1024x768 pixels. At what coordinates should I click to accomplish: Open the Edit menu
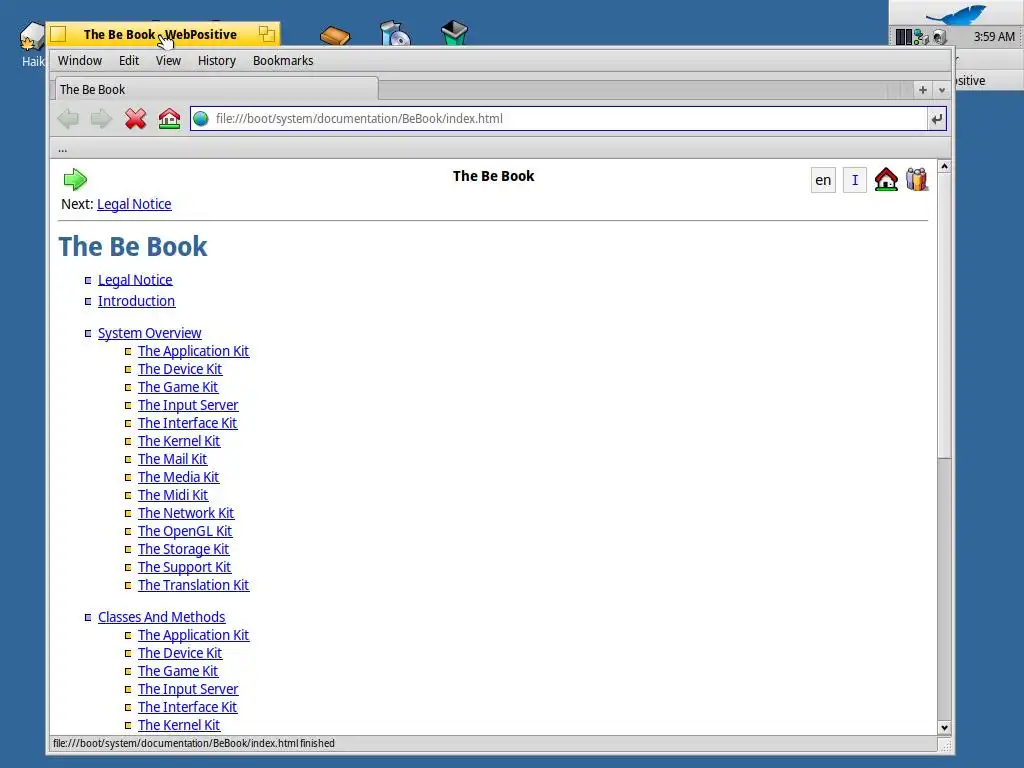129,61
